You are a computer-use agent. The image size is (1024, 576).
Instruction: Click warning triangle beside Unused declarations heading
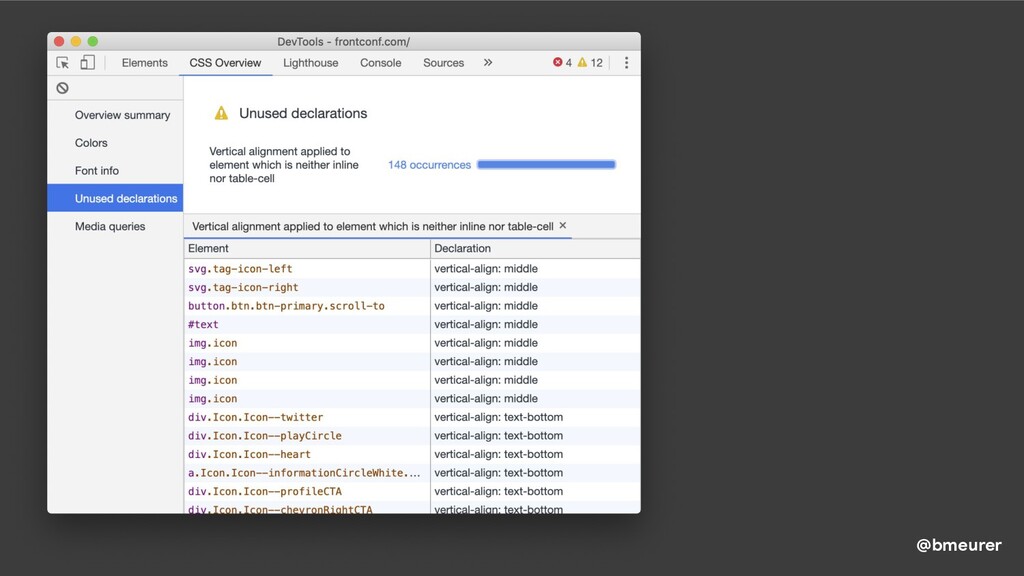point(221,114)
